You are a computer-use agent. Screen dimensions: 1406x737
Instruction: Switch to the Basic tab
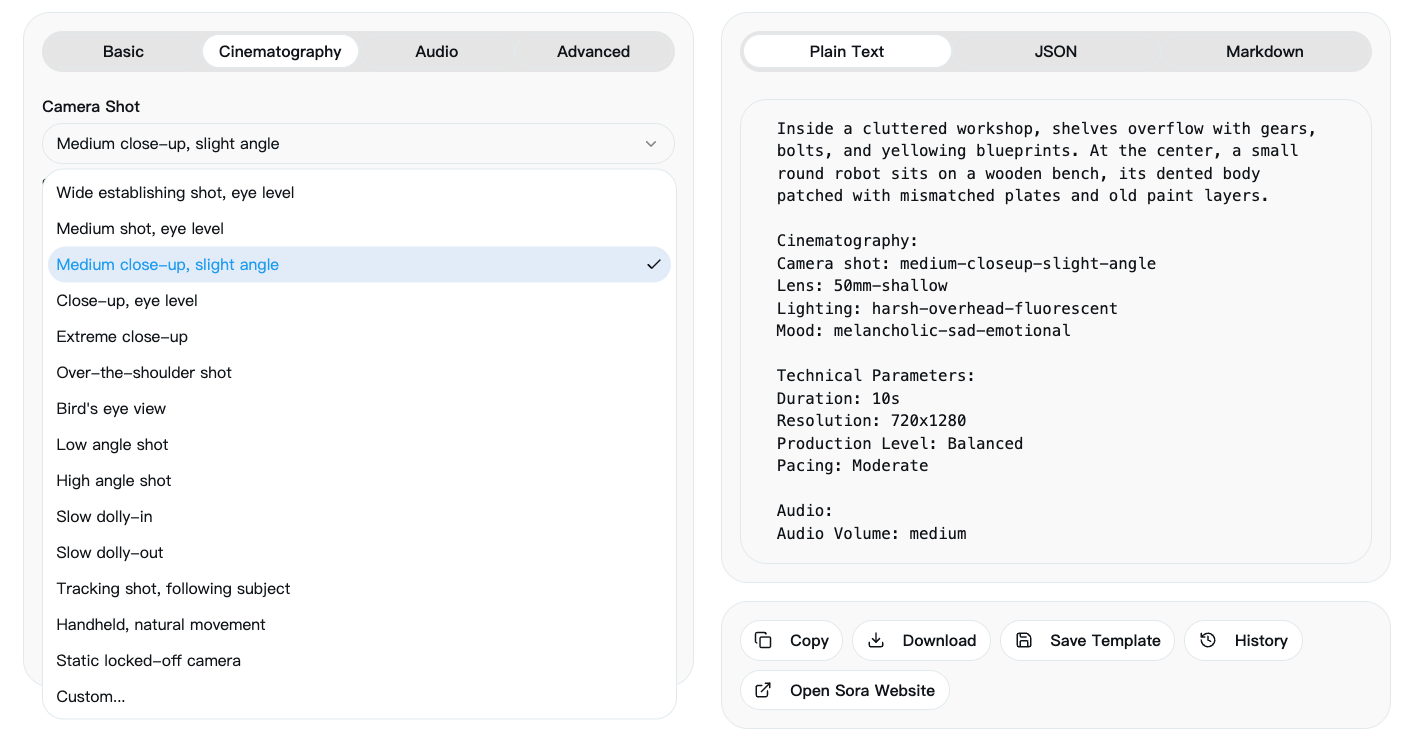tap(123, 52)
